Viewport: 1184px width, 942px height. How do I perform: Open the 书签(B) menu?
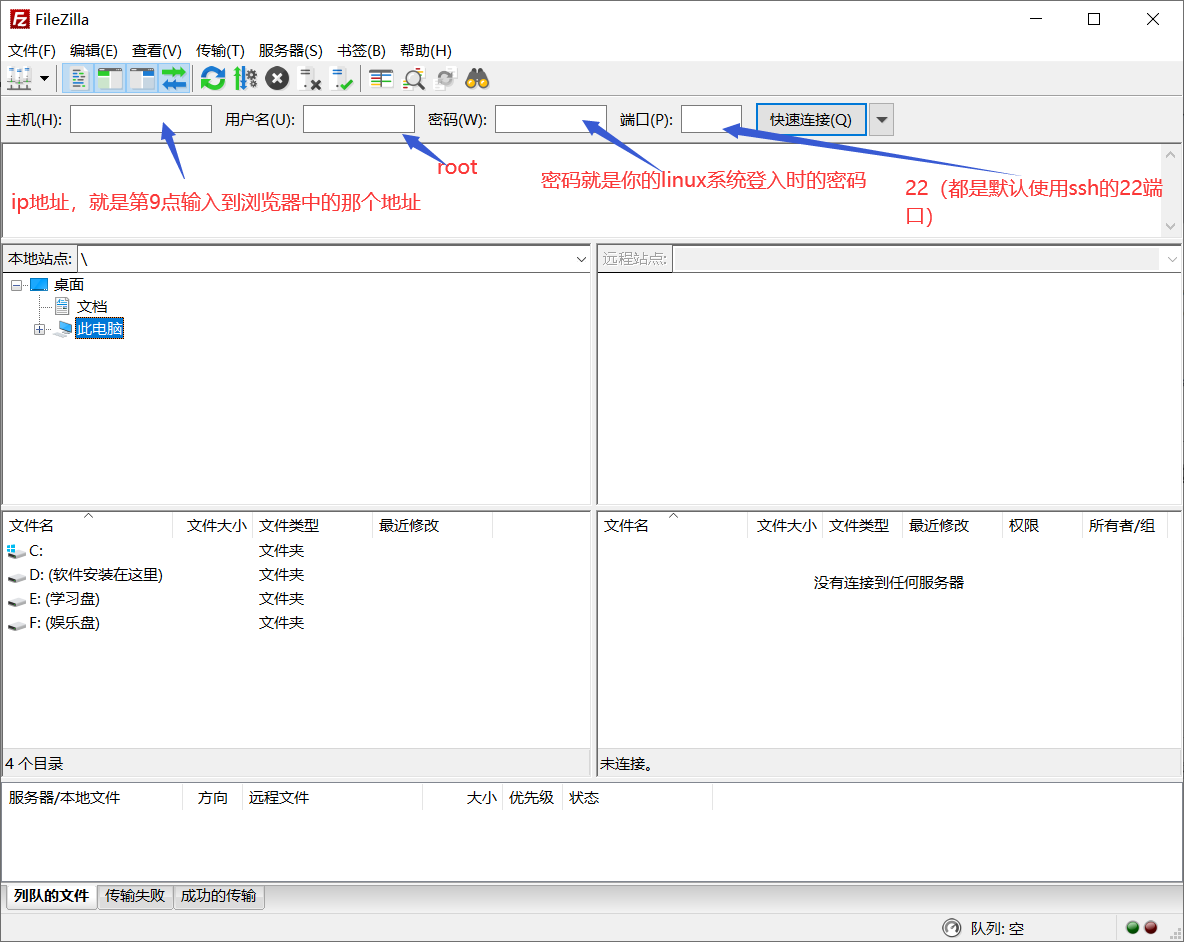click(x=361, y=51)
